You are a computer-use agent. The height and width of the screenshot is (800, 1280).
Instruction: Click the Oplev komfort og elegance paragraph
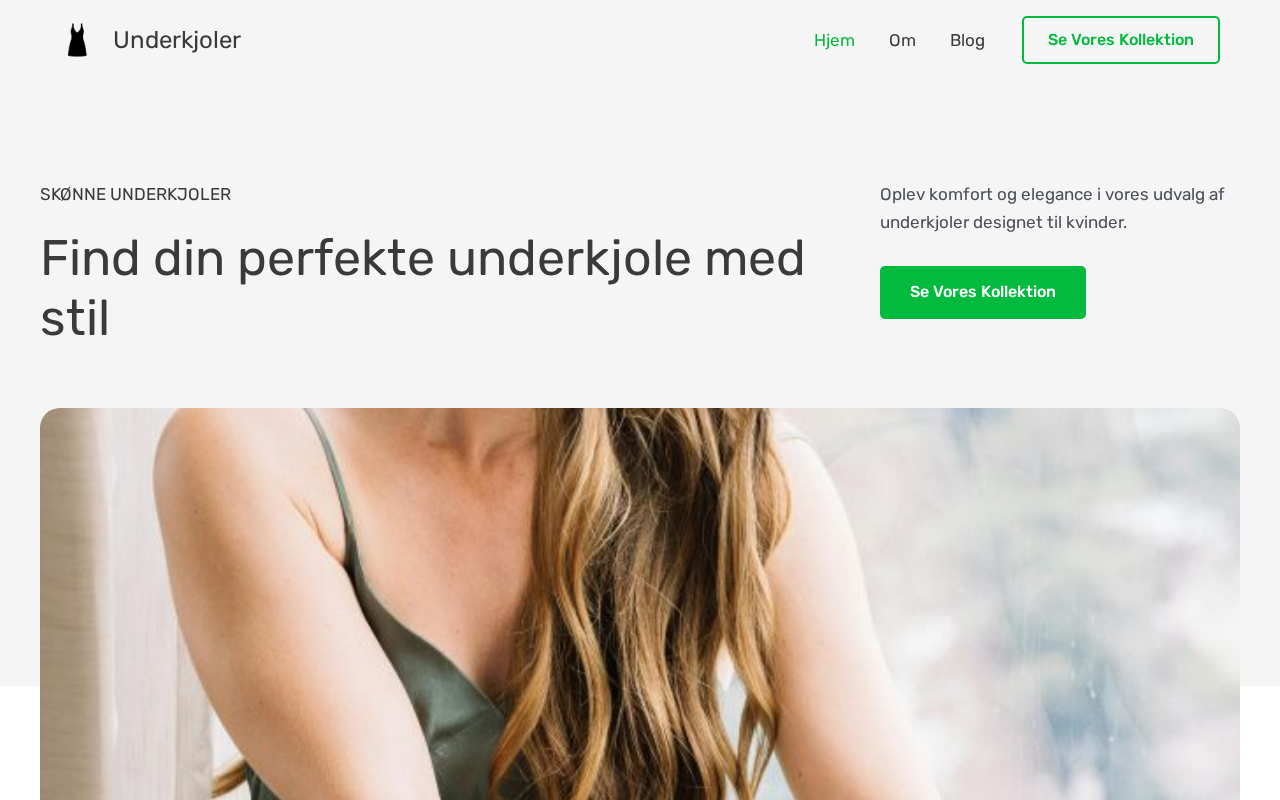tap(1052, 208)
